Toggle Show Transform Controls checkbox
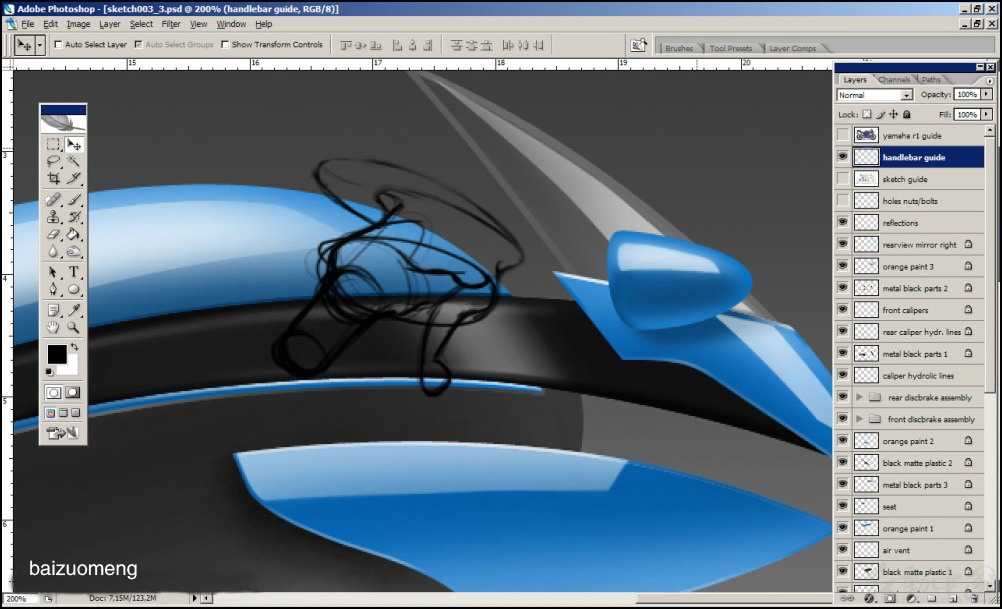1002x609 pixels. tap(225, 45)
